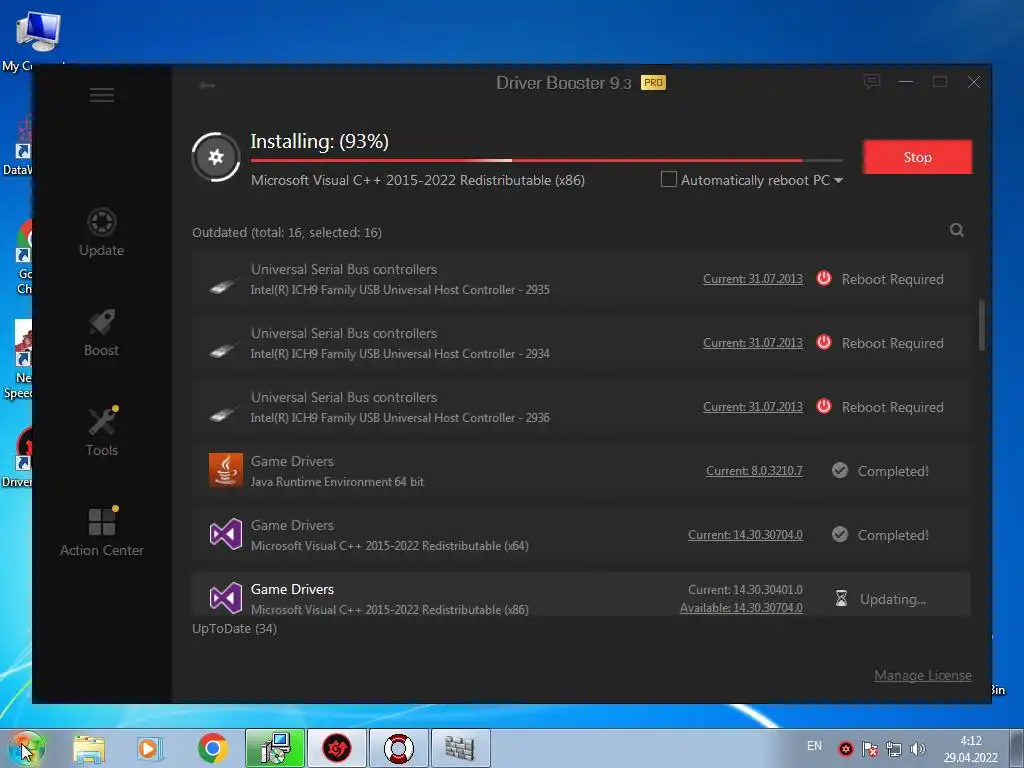1024x768 pixels.
Task: Expand the UpToDate (34) section
Action: click(x=234, y=629)
